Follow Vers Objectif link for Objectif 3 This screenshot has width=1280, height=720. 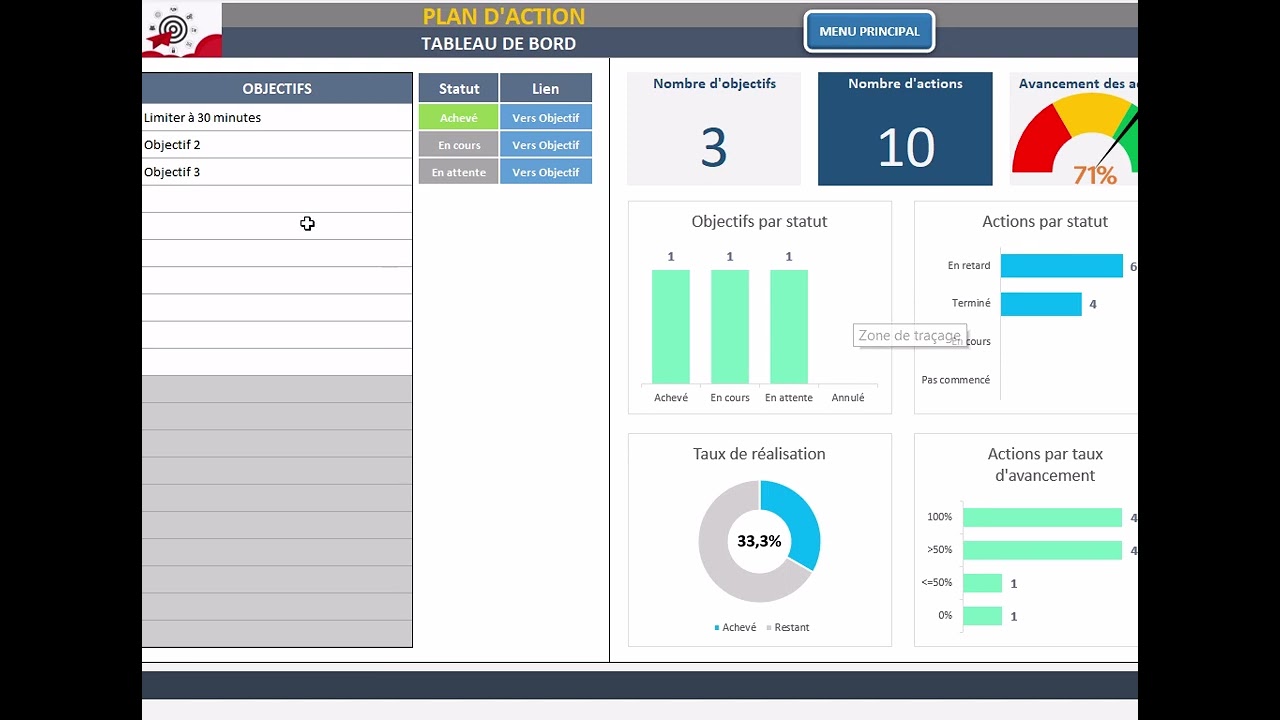[x=546, y=172]
